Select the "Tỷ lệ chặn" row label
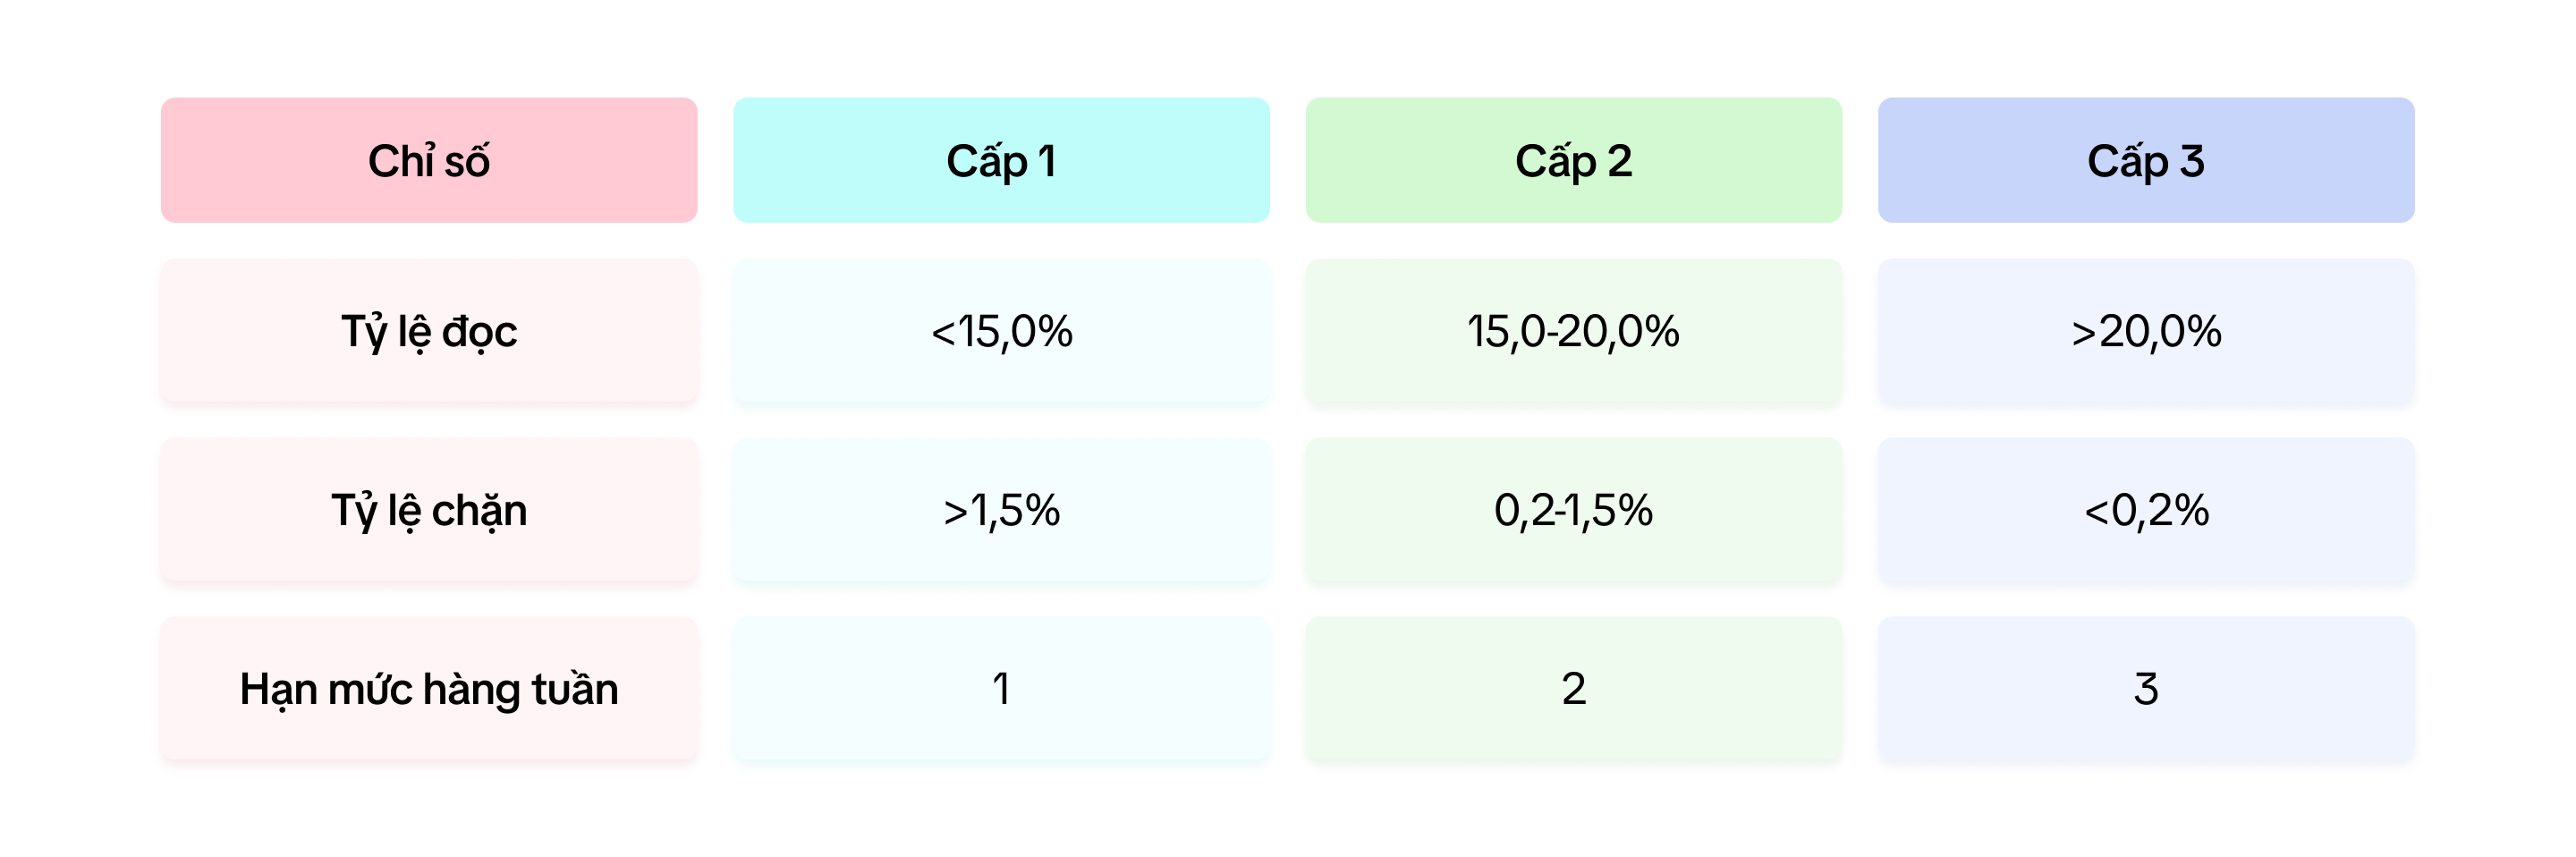Screen dimensions: 2576x857 [429, 510]
